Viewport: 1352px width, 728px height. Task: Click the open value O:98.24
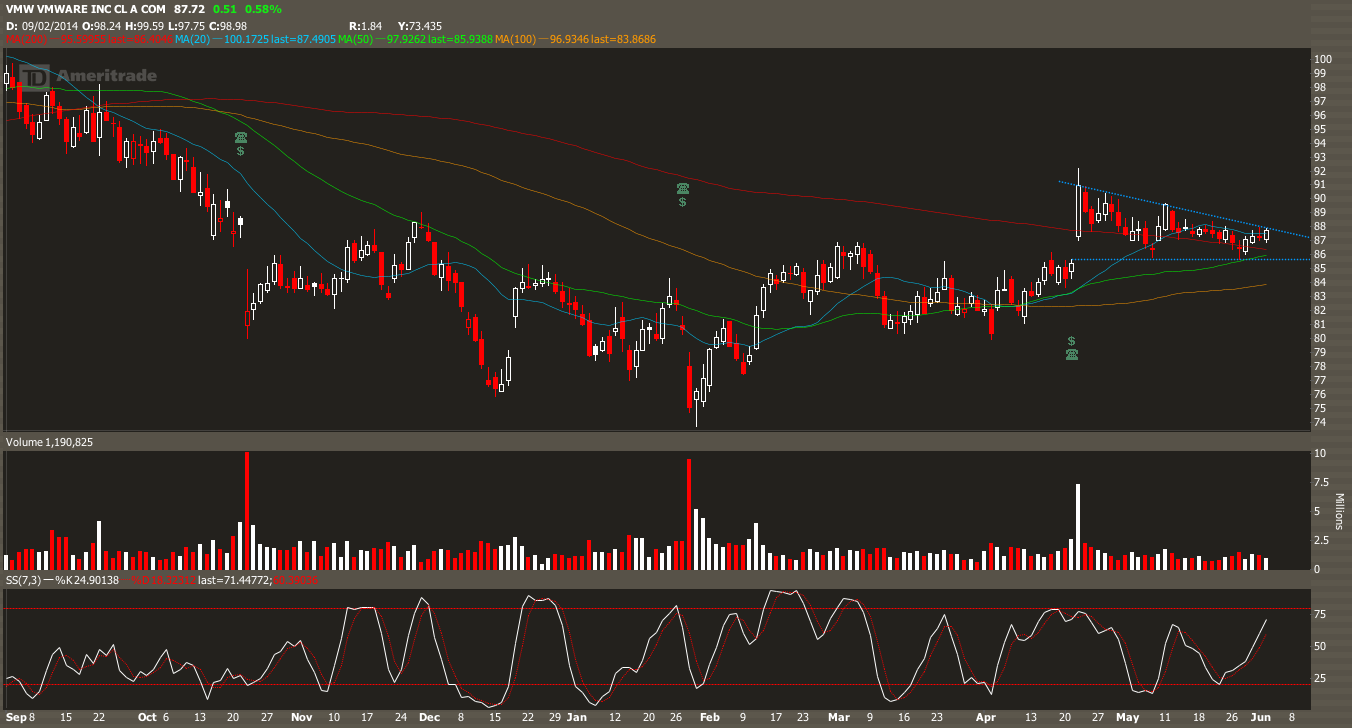click(x=101, y=24)
